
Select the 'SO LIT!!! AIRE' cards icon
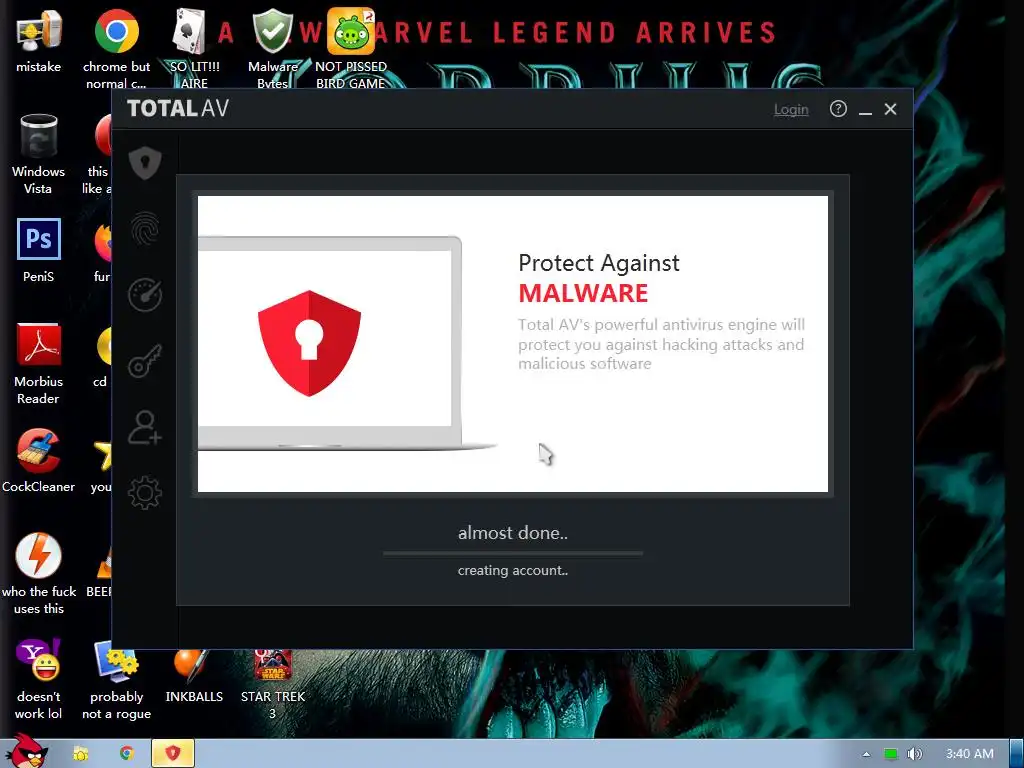[x=194, y=49]
